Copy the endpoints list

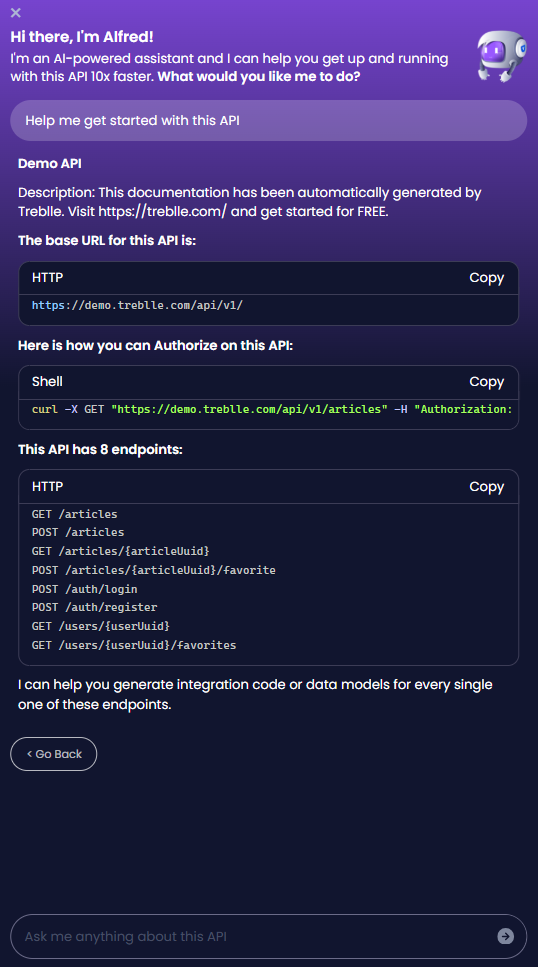pos(486,487)
